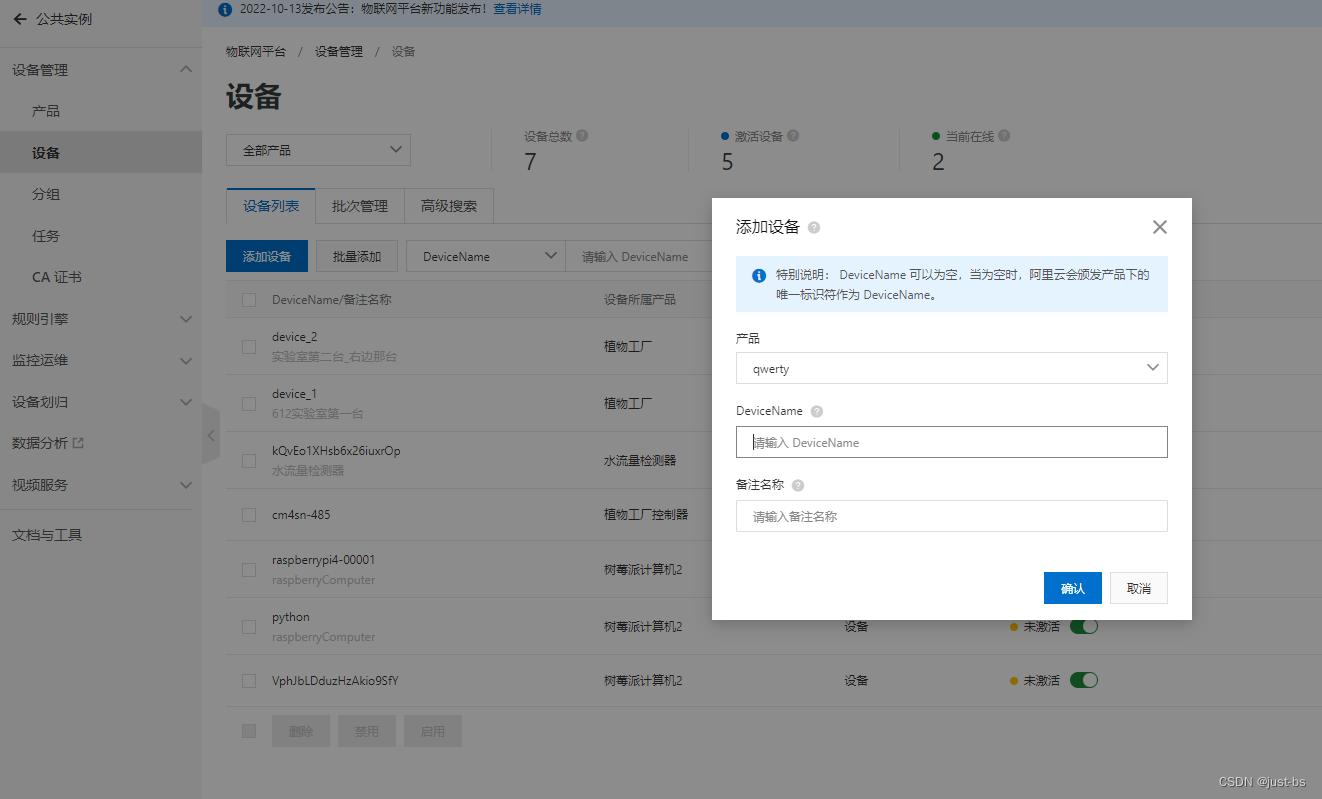Check the bottom bulk-action checkbox
Image resolution: width=1322 pixels, height=799 pixels.
point(249,731)
